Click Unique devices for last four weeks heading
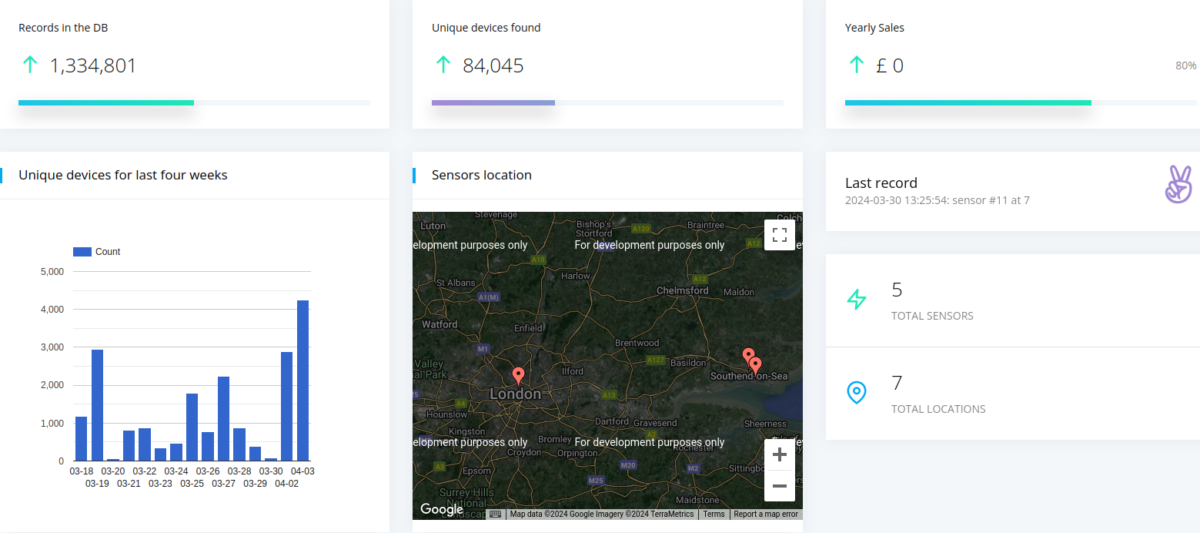 [123, 175]
